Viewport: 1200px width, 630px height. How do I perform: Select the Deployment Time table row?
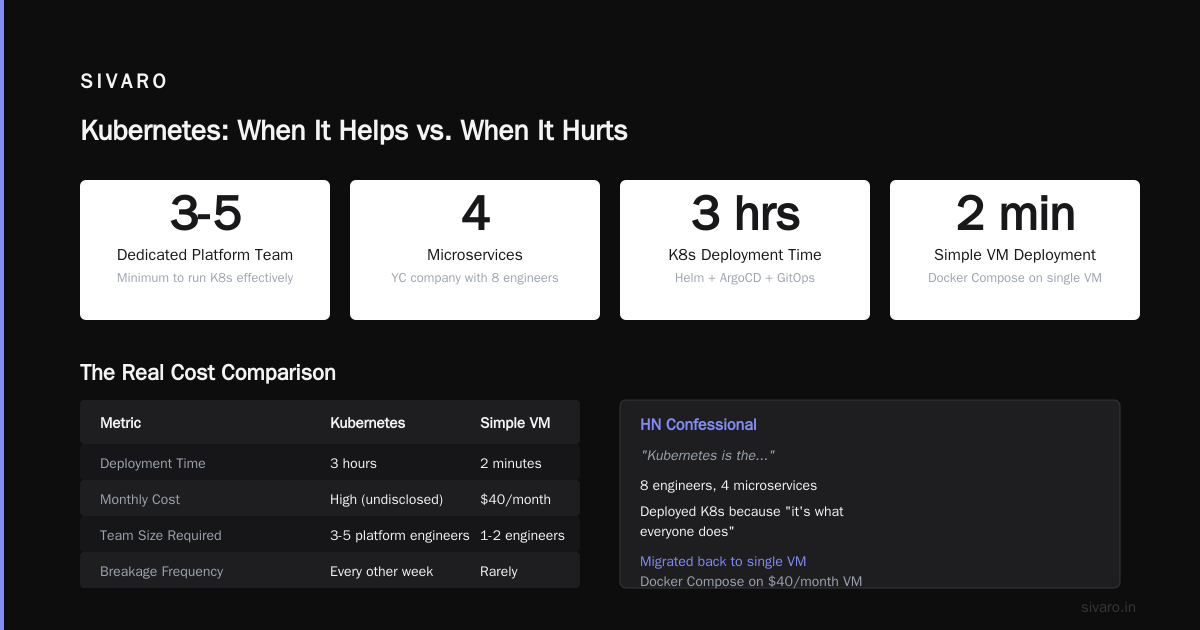click(x=330, y=463)
